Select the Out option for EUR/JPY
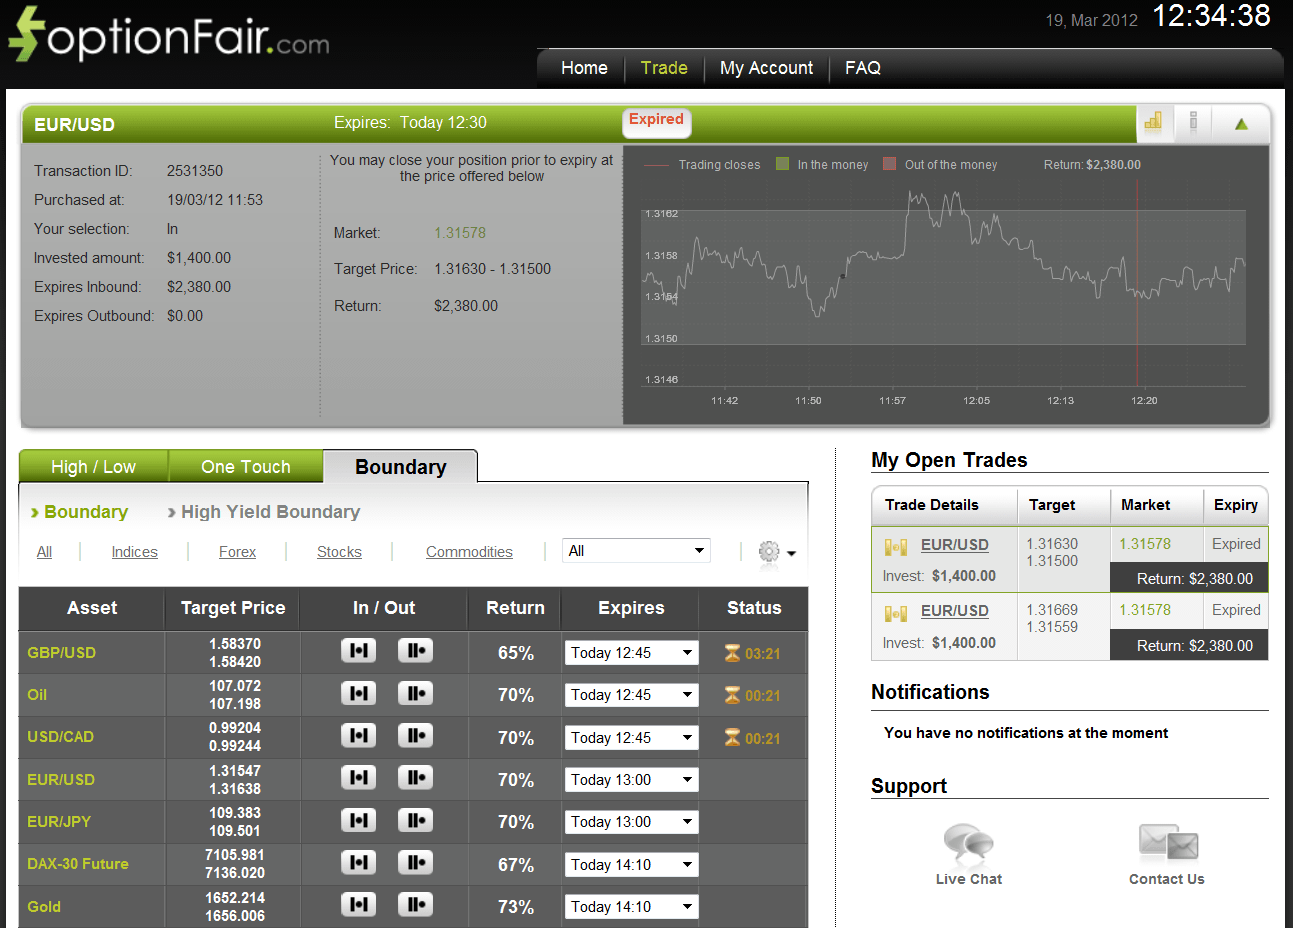Viewport: 1293px width, 928px height. point(415,820)
